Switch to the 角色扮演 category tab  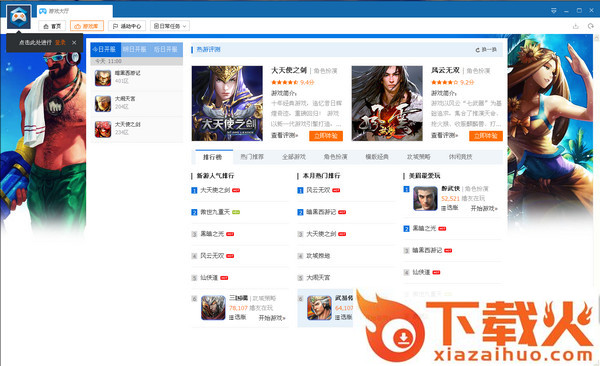(336, 157)
